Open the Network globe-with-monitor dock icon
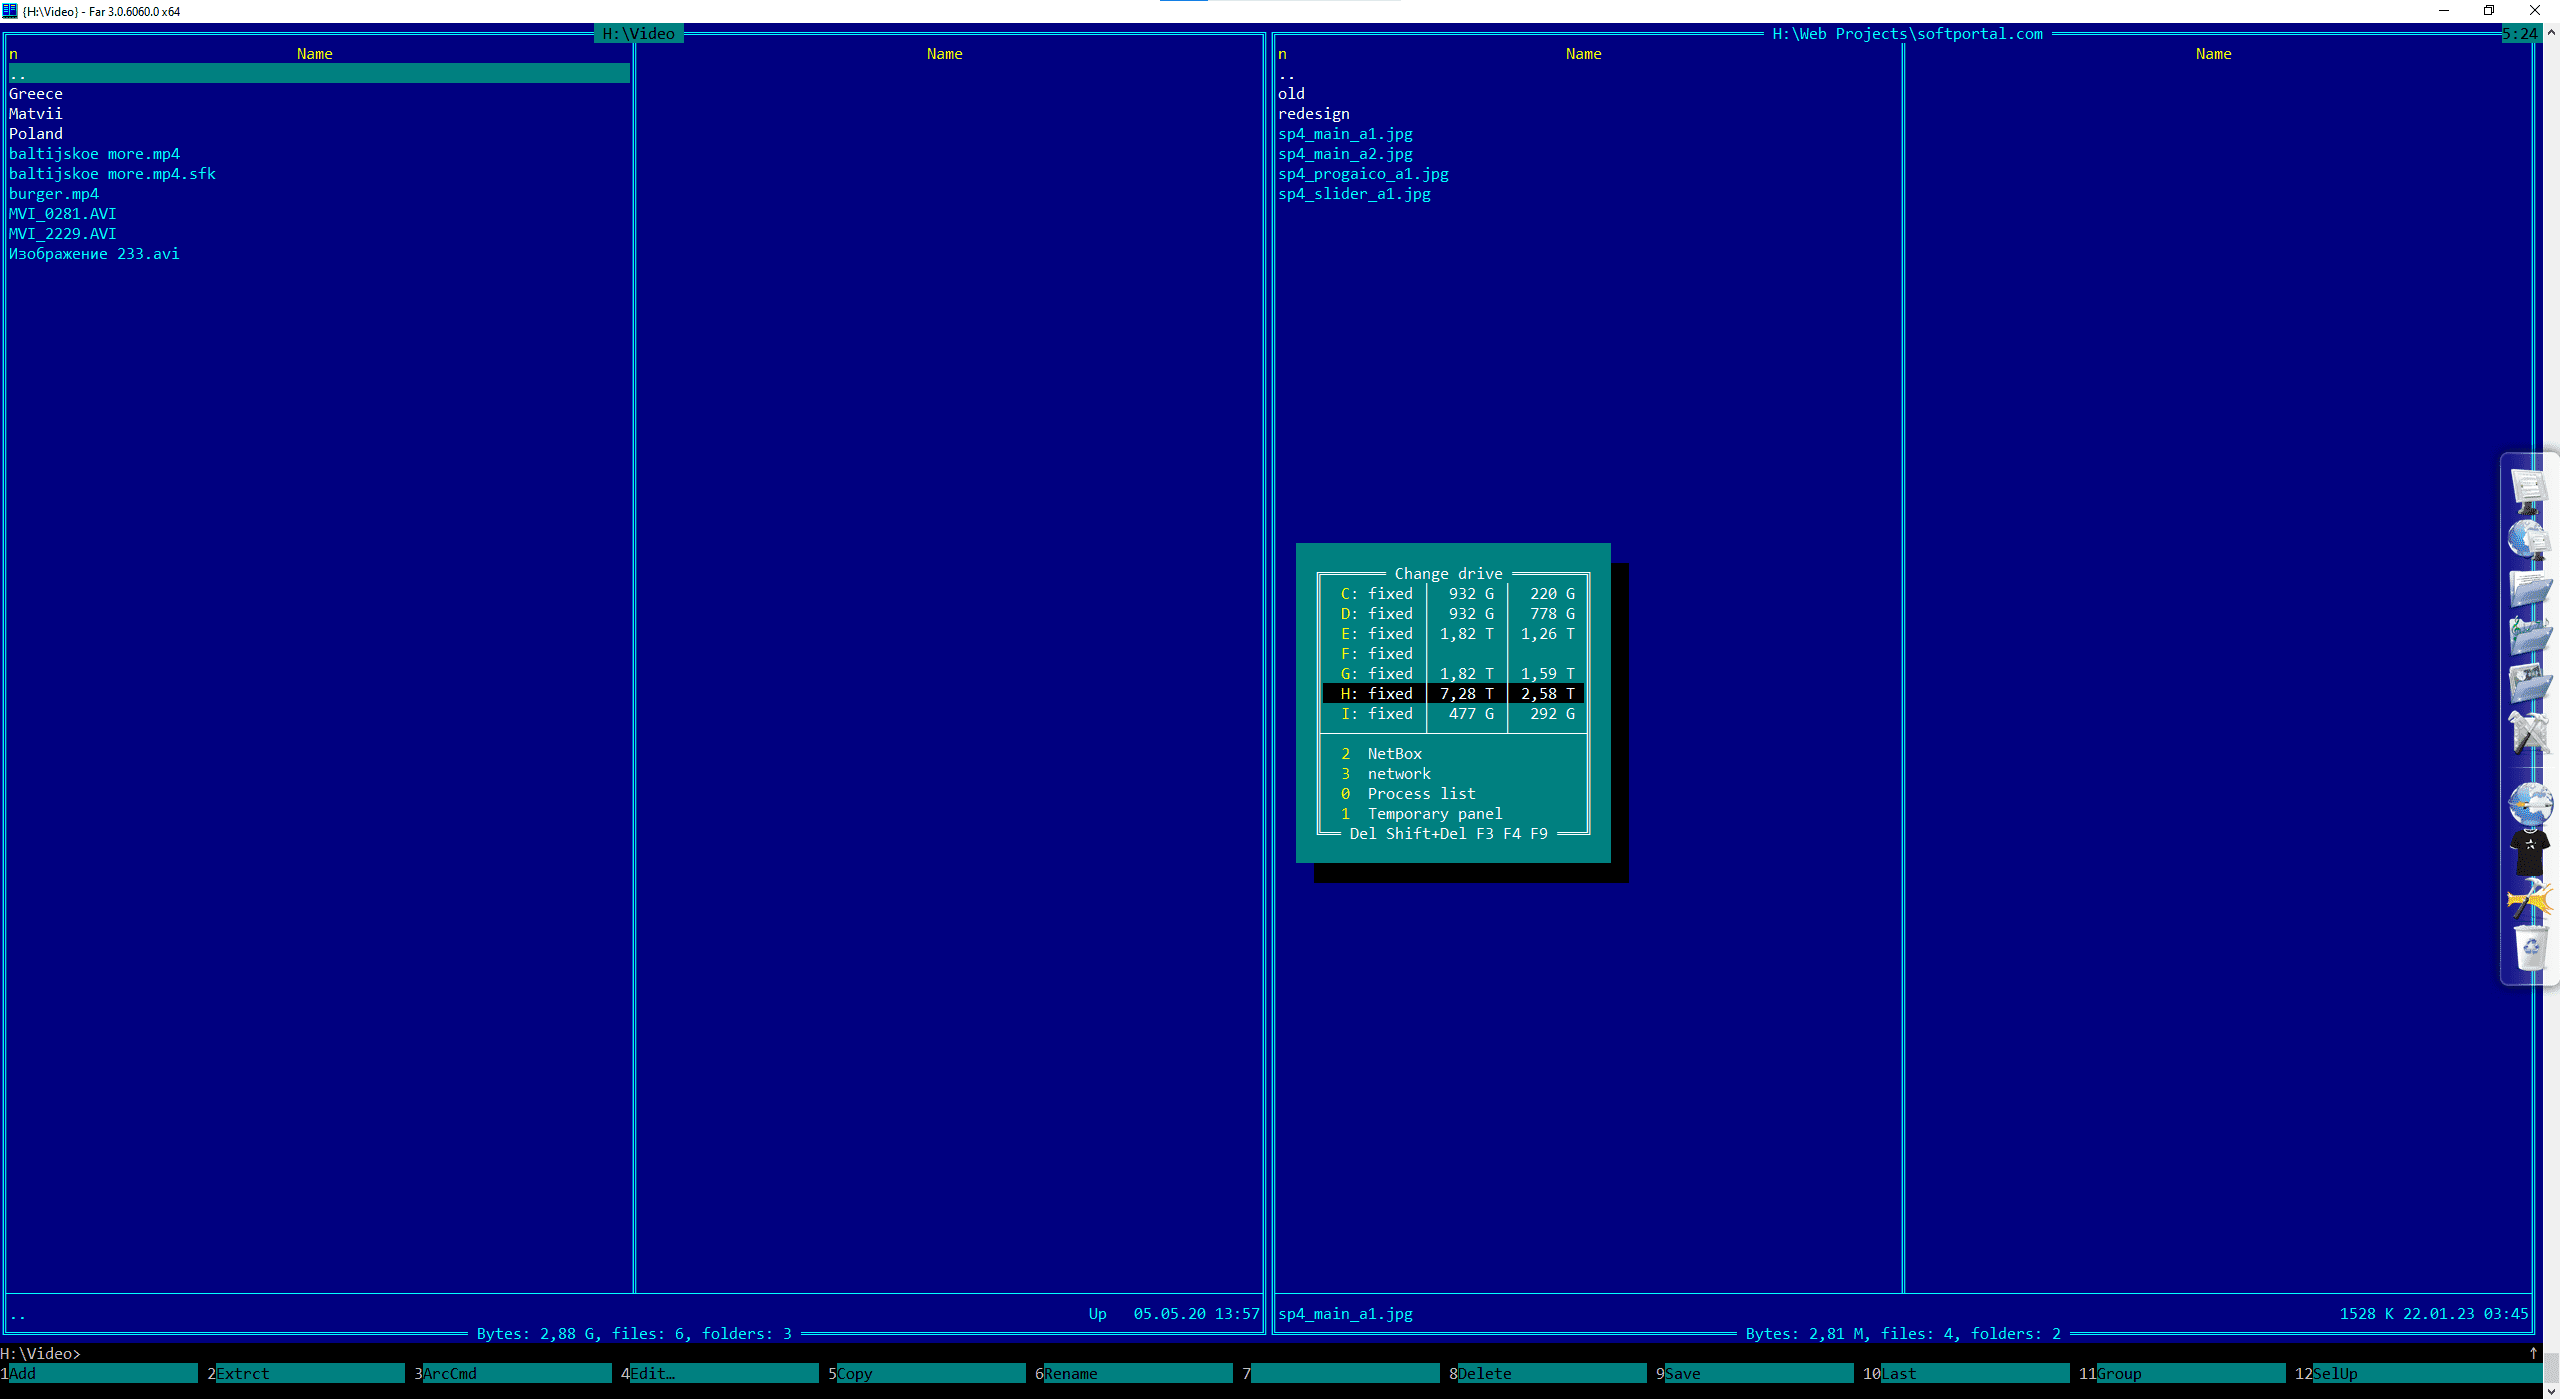Screen dimensions: 2560x1399 [2529, 540]
